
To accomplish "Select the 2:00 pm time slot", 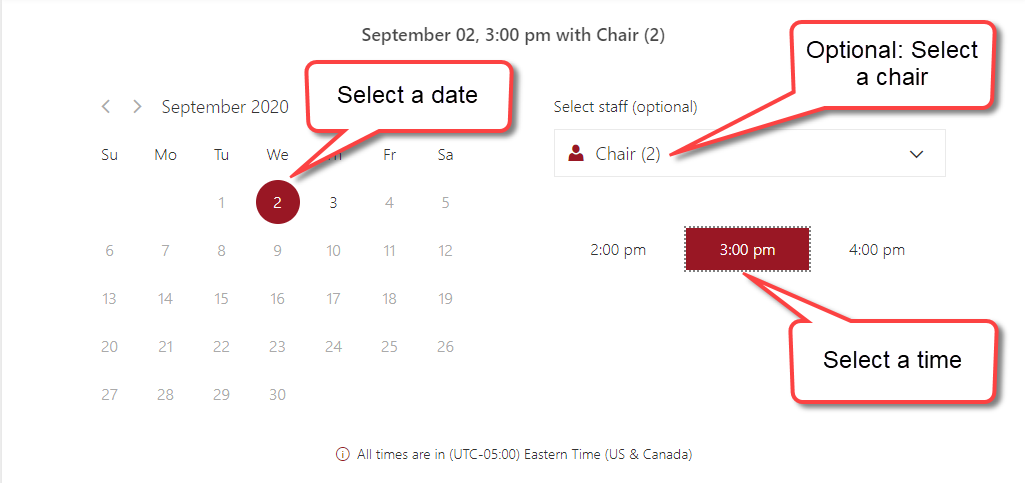I will [618, 250].
